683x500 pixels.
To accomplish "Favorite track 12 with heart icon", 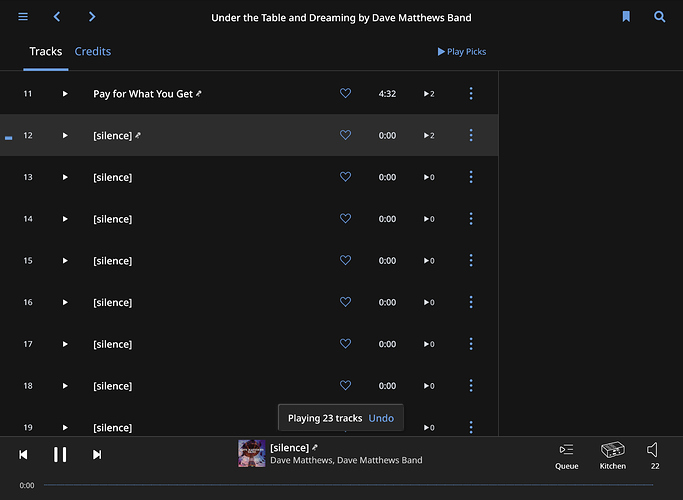I will coord(345,135).
